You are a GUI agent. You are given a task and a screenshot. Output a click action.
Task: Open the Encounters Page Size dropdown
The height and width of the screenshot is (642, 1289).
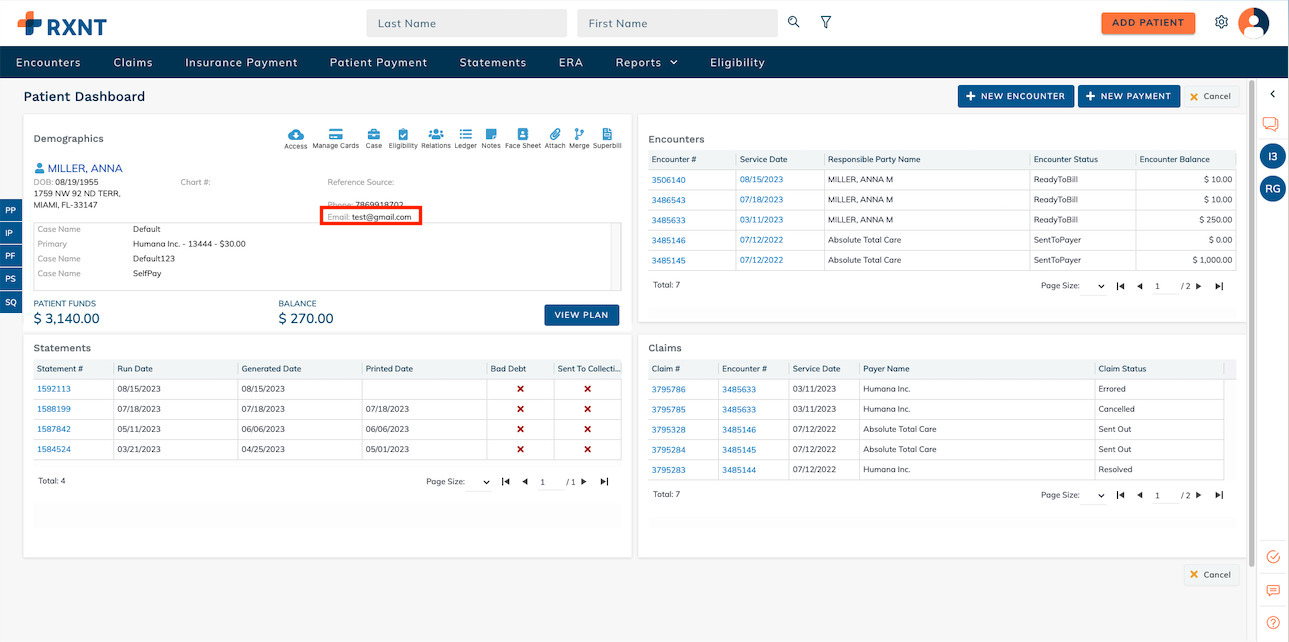coord(1094,286)
